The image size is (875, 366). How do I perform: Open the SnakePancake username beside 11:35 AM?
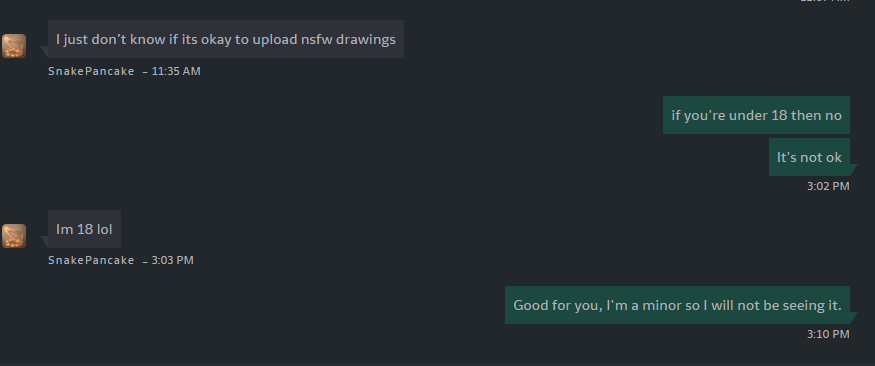(x=91, y=71)
